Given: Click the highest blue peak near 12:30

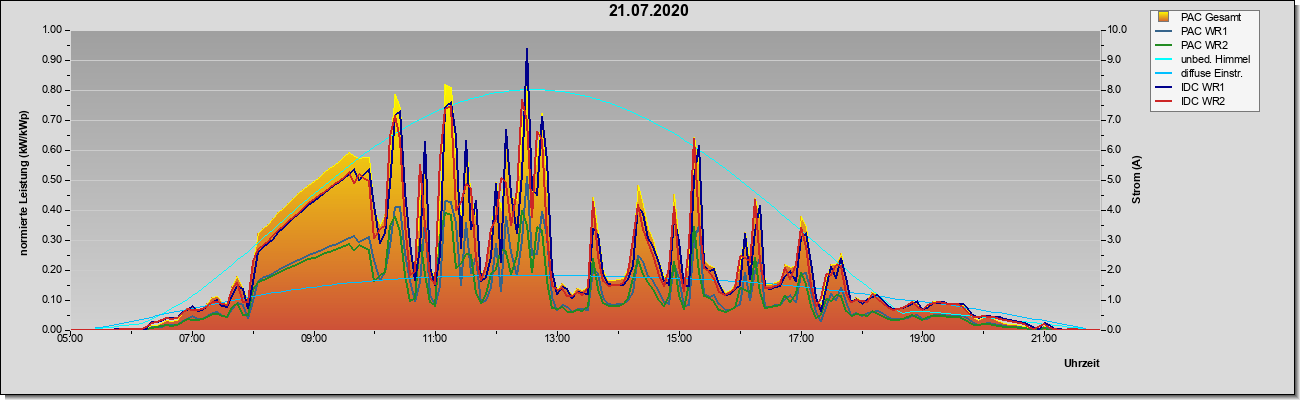Looking at the screenshot, I should click(x=527, y=49).
